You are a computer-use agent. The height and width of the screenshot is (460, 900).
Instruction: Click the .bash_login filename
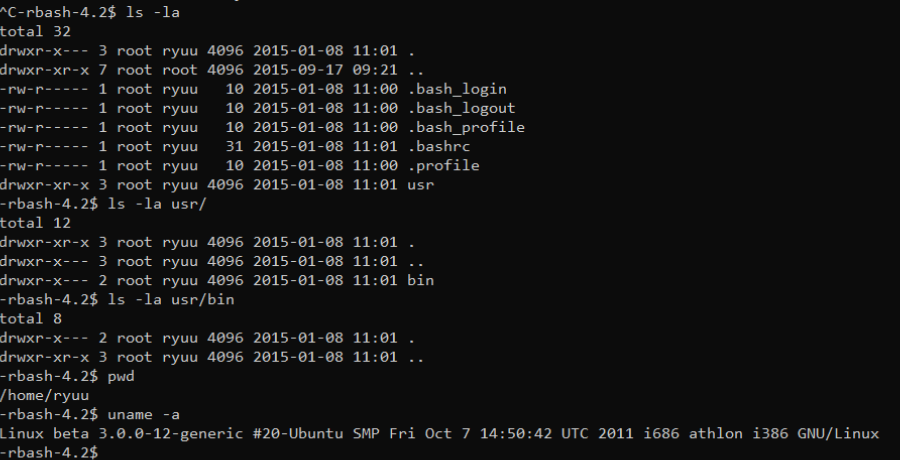coord(457,90)
